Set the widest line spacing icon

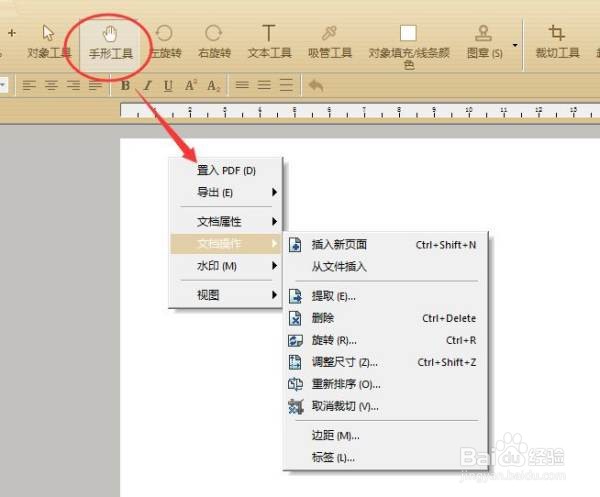click(286, 85)
